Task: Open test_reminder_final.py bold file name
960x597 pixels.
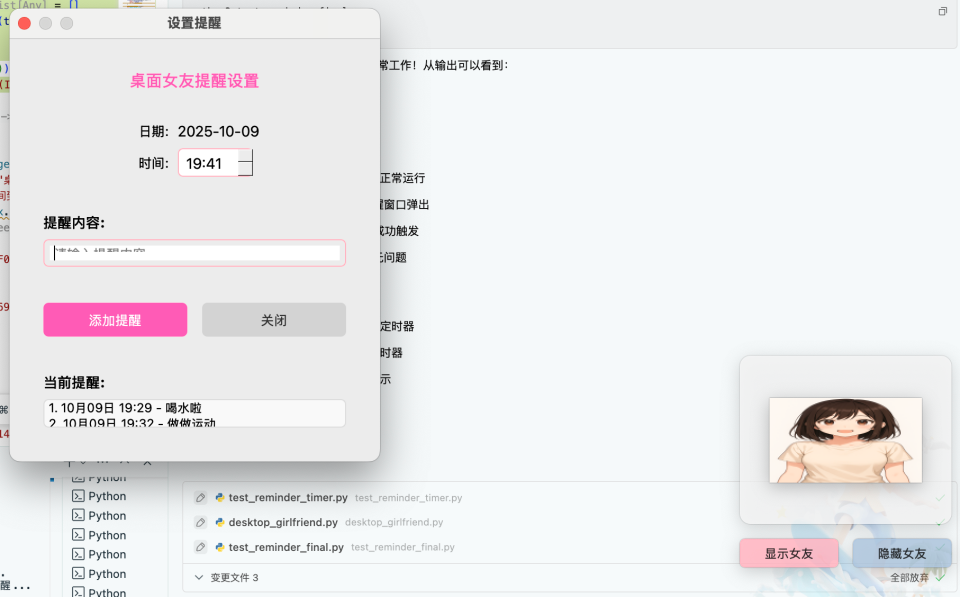Action: coord(287,547)
